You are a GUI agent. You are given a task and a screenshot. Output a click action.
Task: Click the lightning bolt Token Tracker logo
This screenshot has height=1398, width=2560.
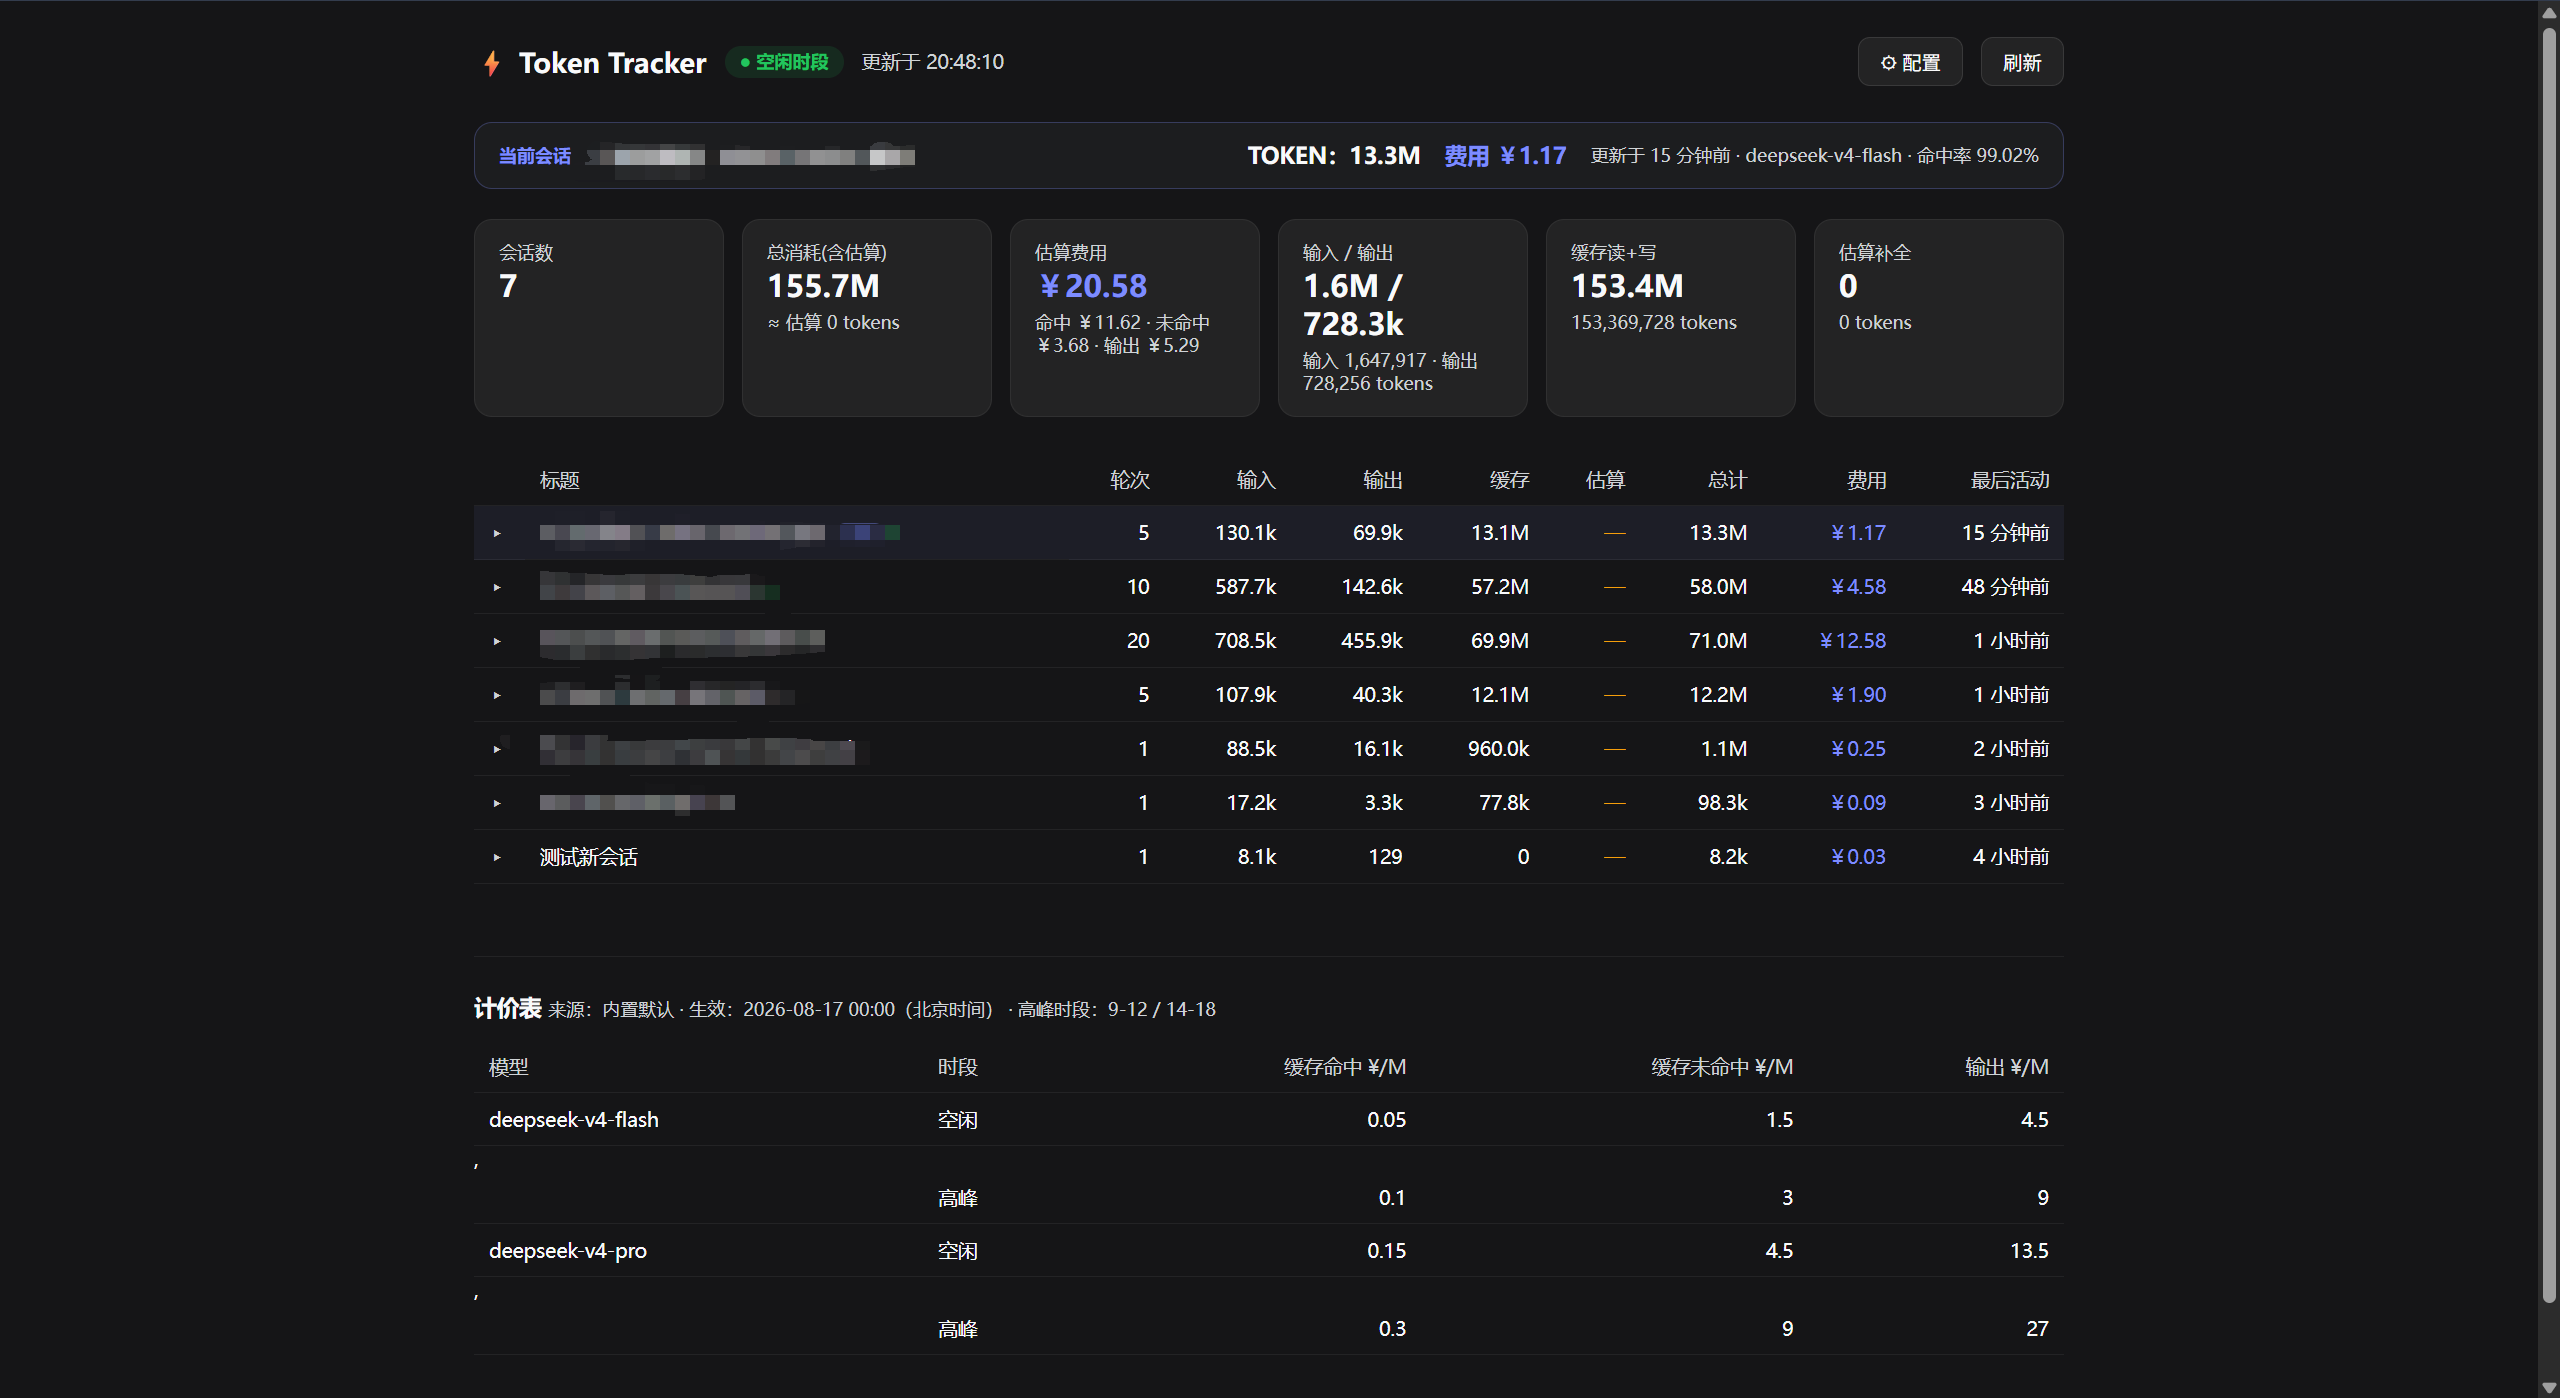[x=491, y=63]
